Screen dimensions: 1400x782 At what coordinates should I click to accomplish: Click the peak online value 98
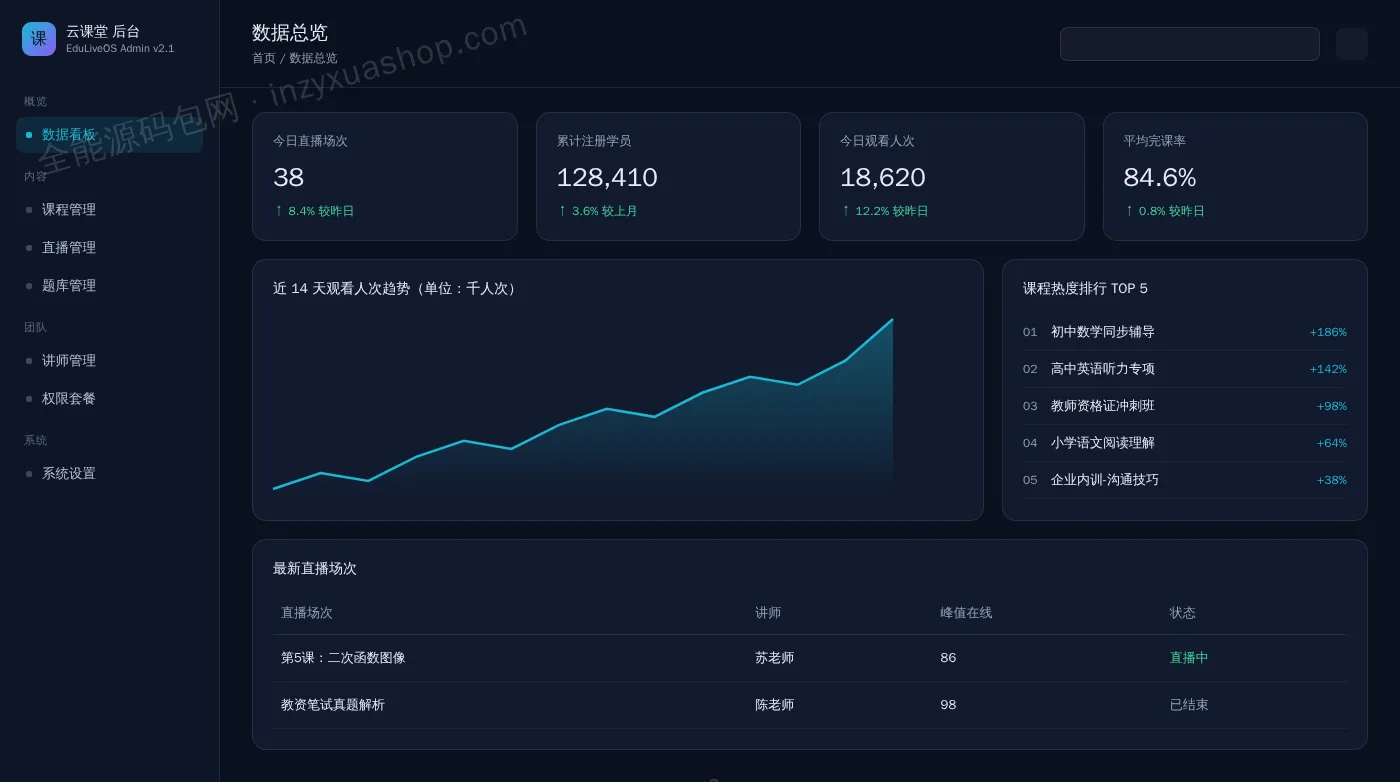click(x=948, y=705)
